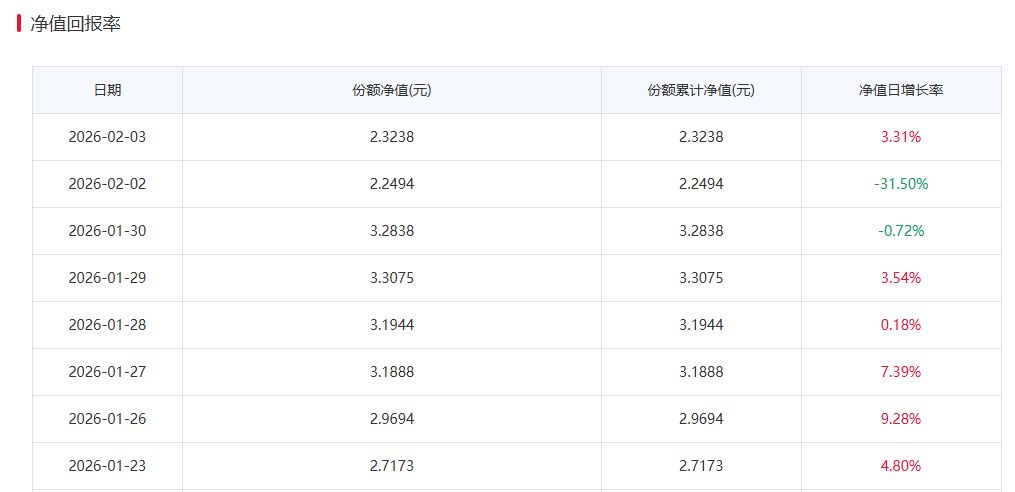Select the 净值日增长率 column header
1015x492 pixels.
pyautogui.click(x=900, y=90)
